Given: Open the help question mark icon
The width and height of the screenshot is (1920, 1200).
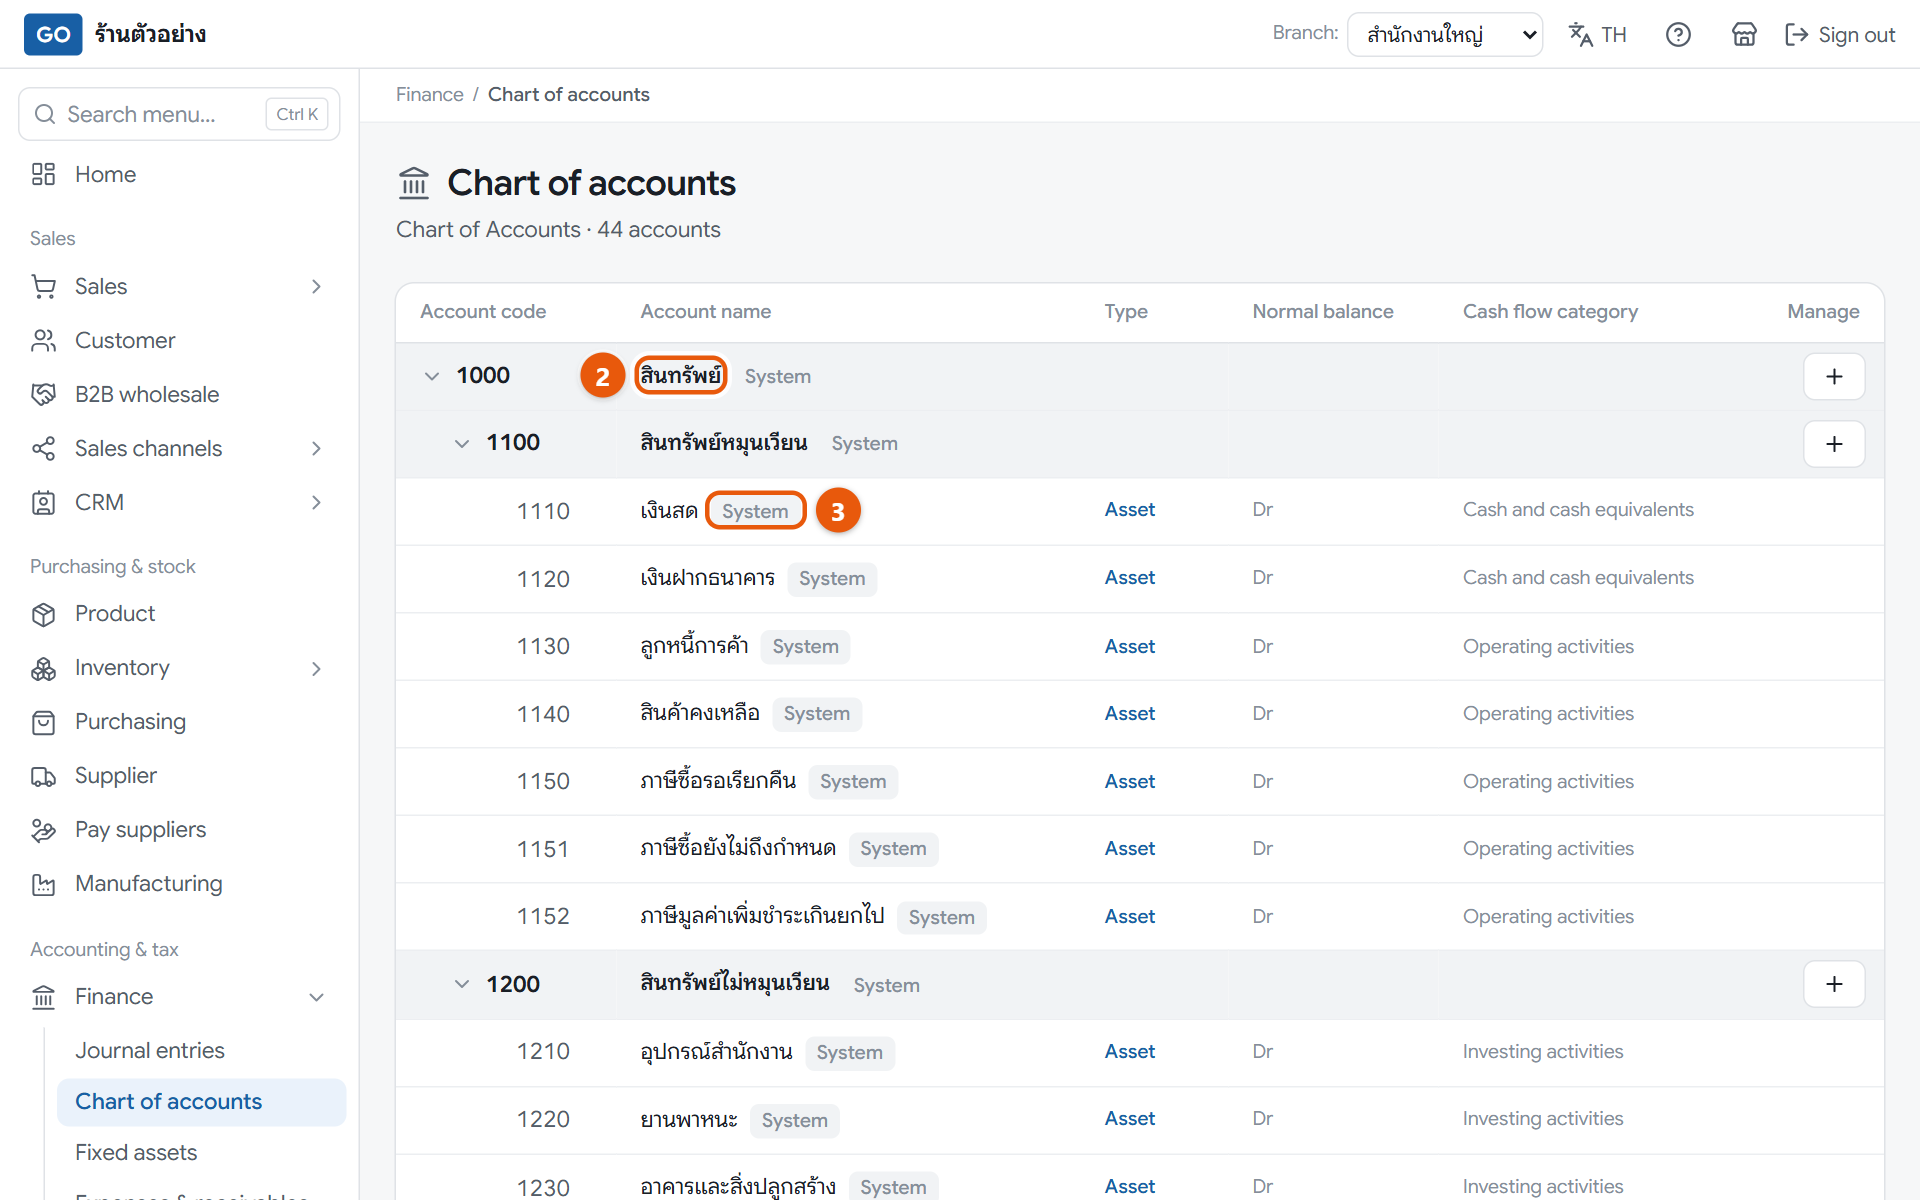Looking at the screenshot, I should 1678,35.
